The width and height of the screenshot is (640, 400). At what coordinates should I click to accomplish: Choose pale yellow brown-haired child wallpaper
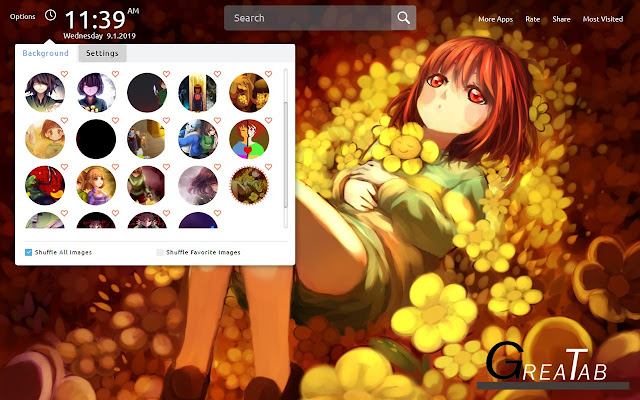click(45, 139)
